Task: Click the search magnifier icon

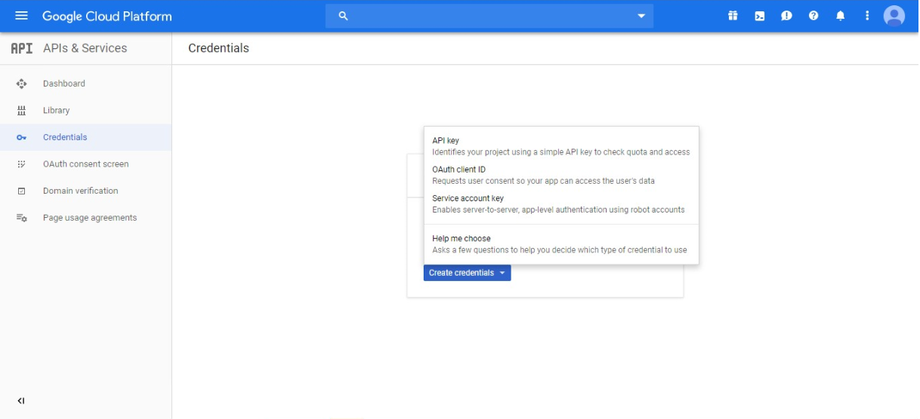Action: 344,16
